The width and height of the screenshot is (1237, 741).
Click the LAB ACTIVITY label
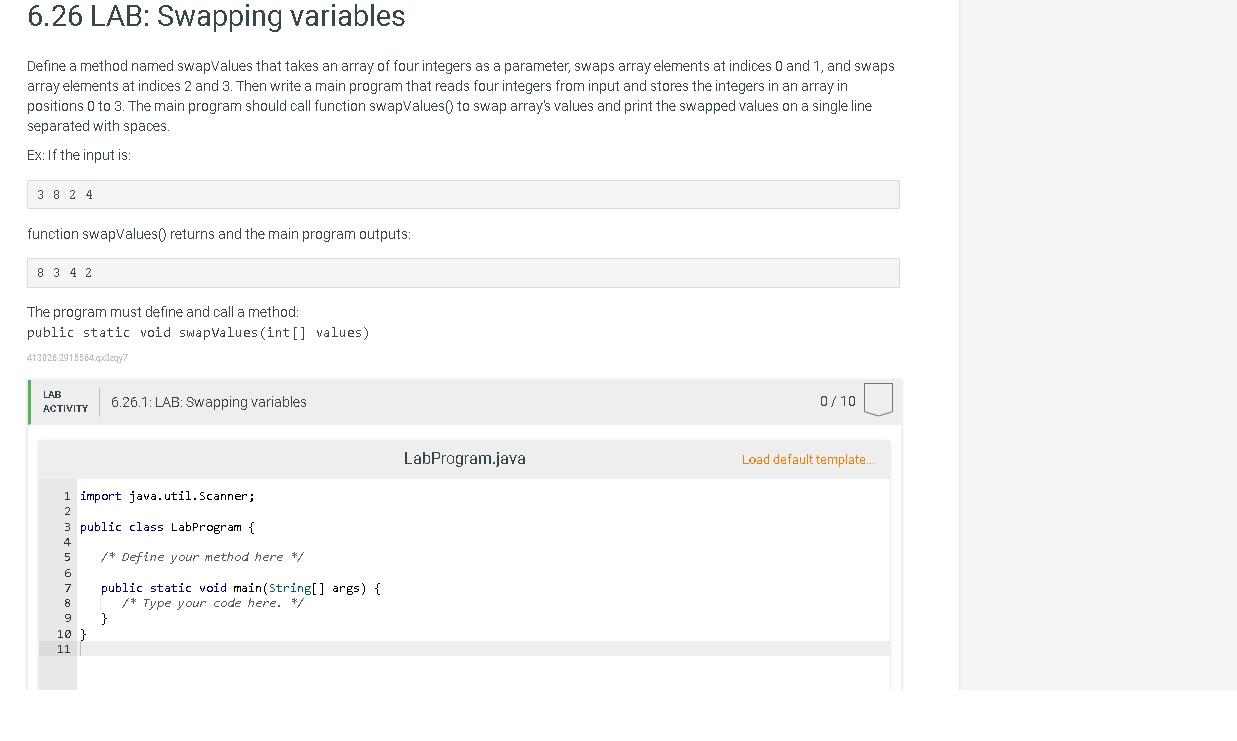click(65, 401)
